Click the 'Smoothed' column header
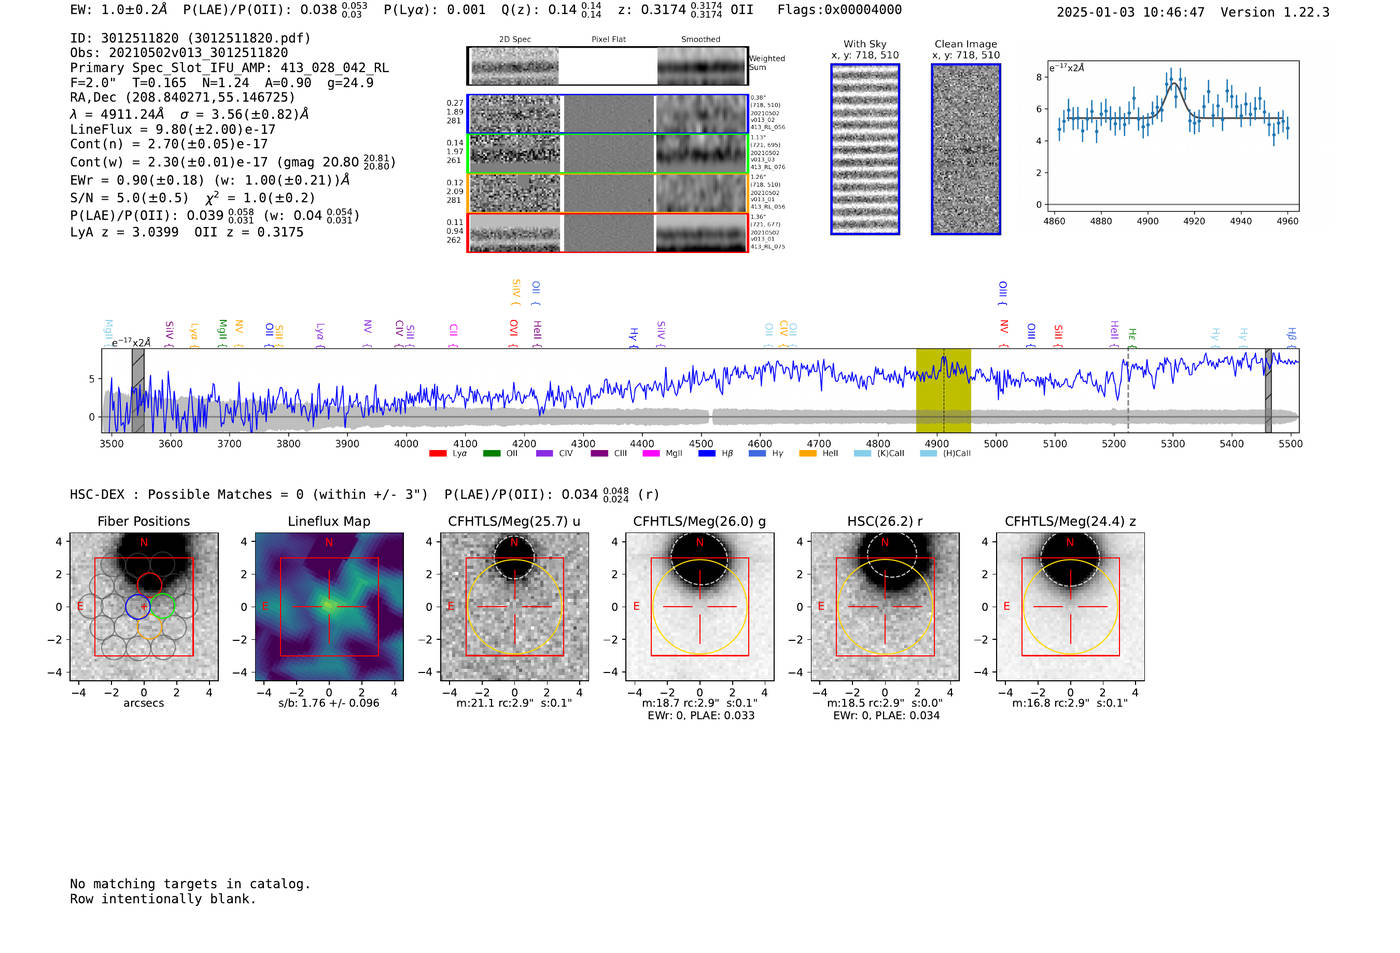Viewport: 1400px width, 953px height. [701, 39]
